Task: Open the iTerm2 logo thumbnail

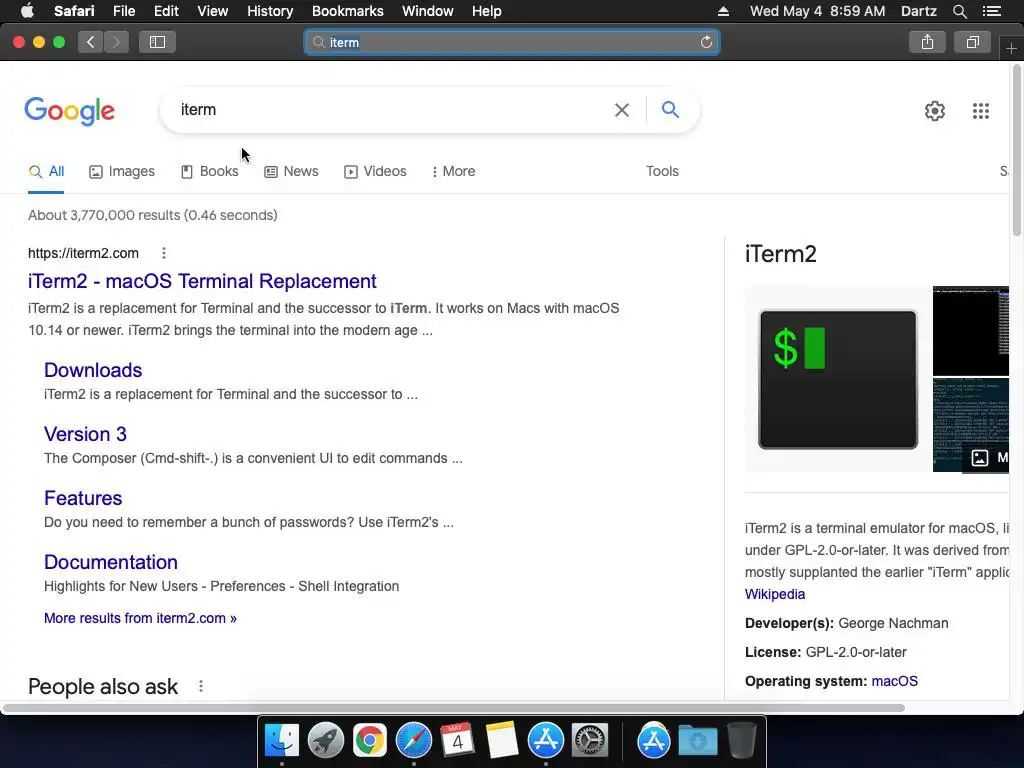Action: click(838, 379)
